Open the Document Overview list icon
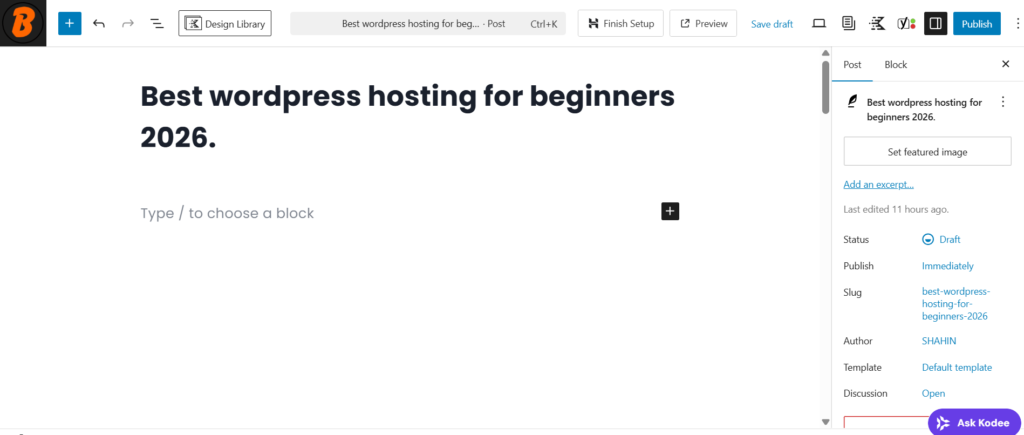 (x=156, y=23)
